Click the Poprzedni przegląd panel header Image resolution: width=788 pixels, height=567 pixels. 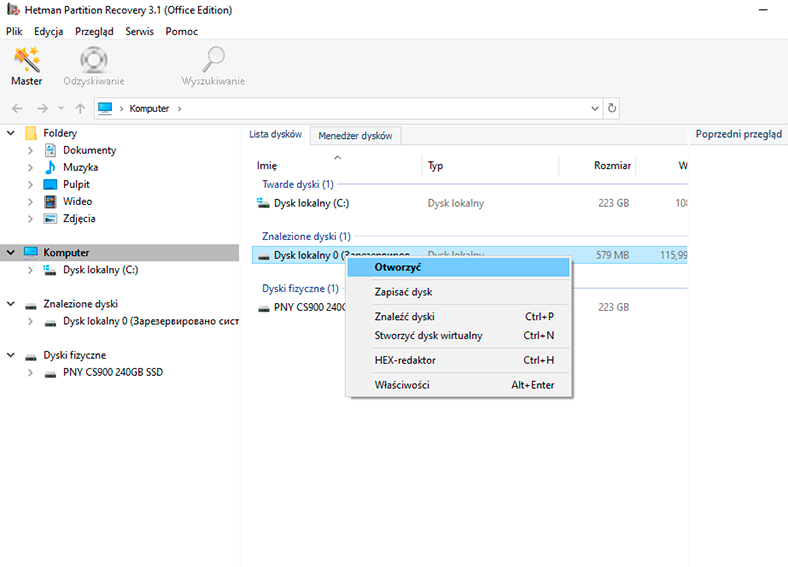[x=738, y=134]
